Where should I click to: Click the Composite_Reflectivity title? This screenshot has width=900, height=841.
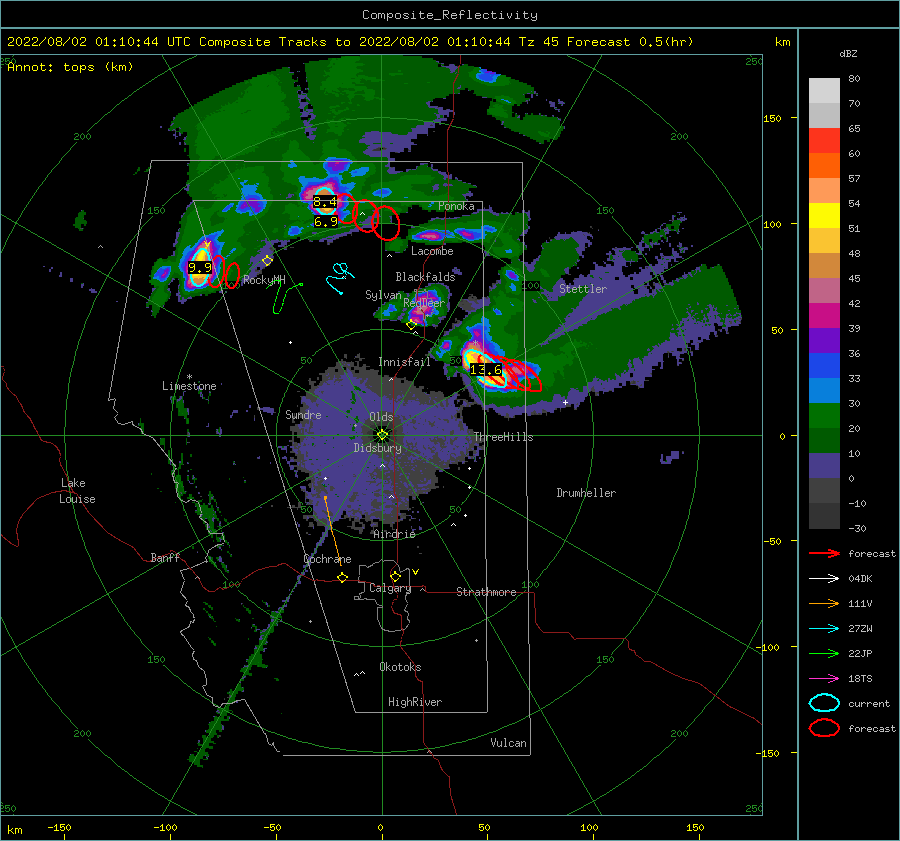(450, 15)
